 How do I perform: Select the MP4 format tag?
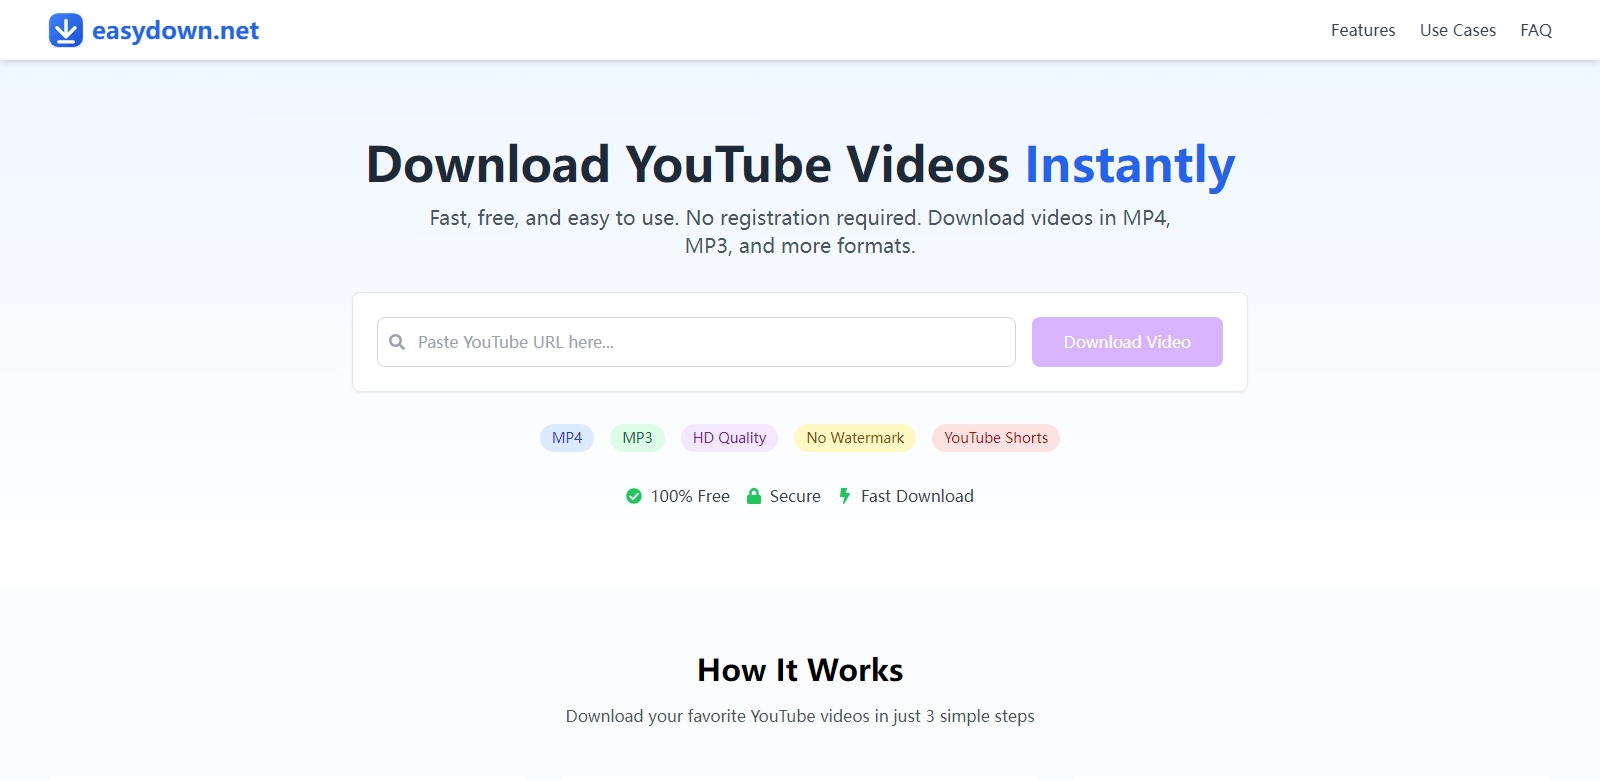point(567,438)
